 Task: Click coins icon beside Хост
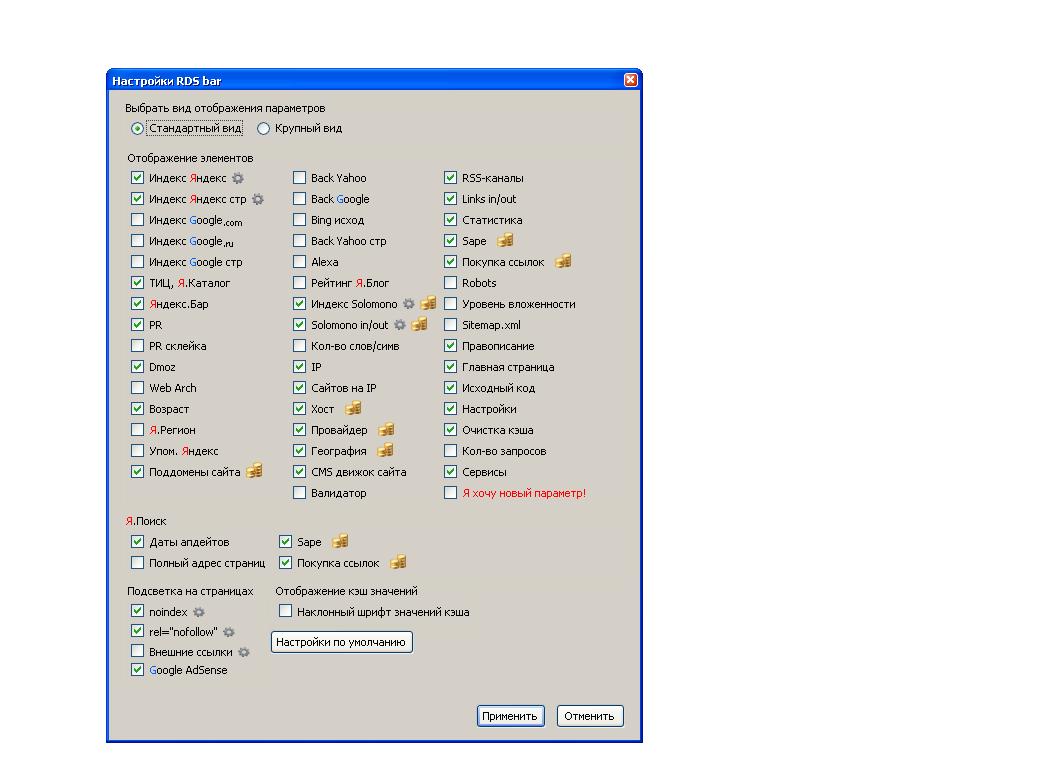(x=353, y=408)
